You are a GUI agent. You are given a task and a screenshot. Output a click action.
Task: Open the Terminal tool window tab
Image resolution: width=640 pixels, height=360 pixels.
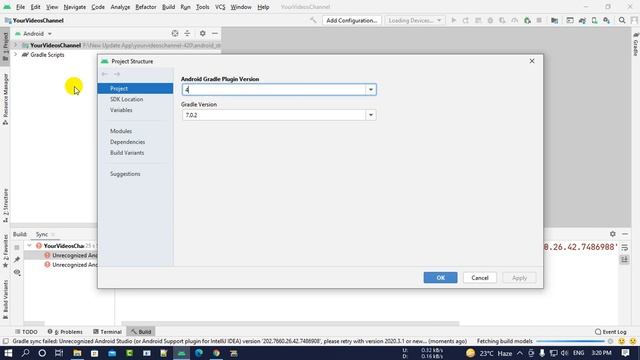[x=107, y=332]
